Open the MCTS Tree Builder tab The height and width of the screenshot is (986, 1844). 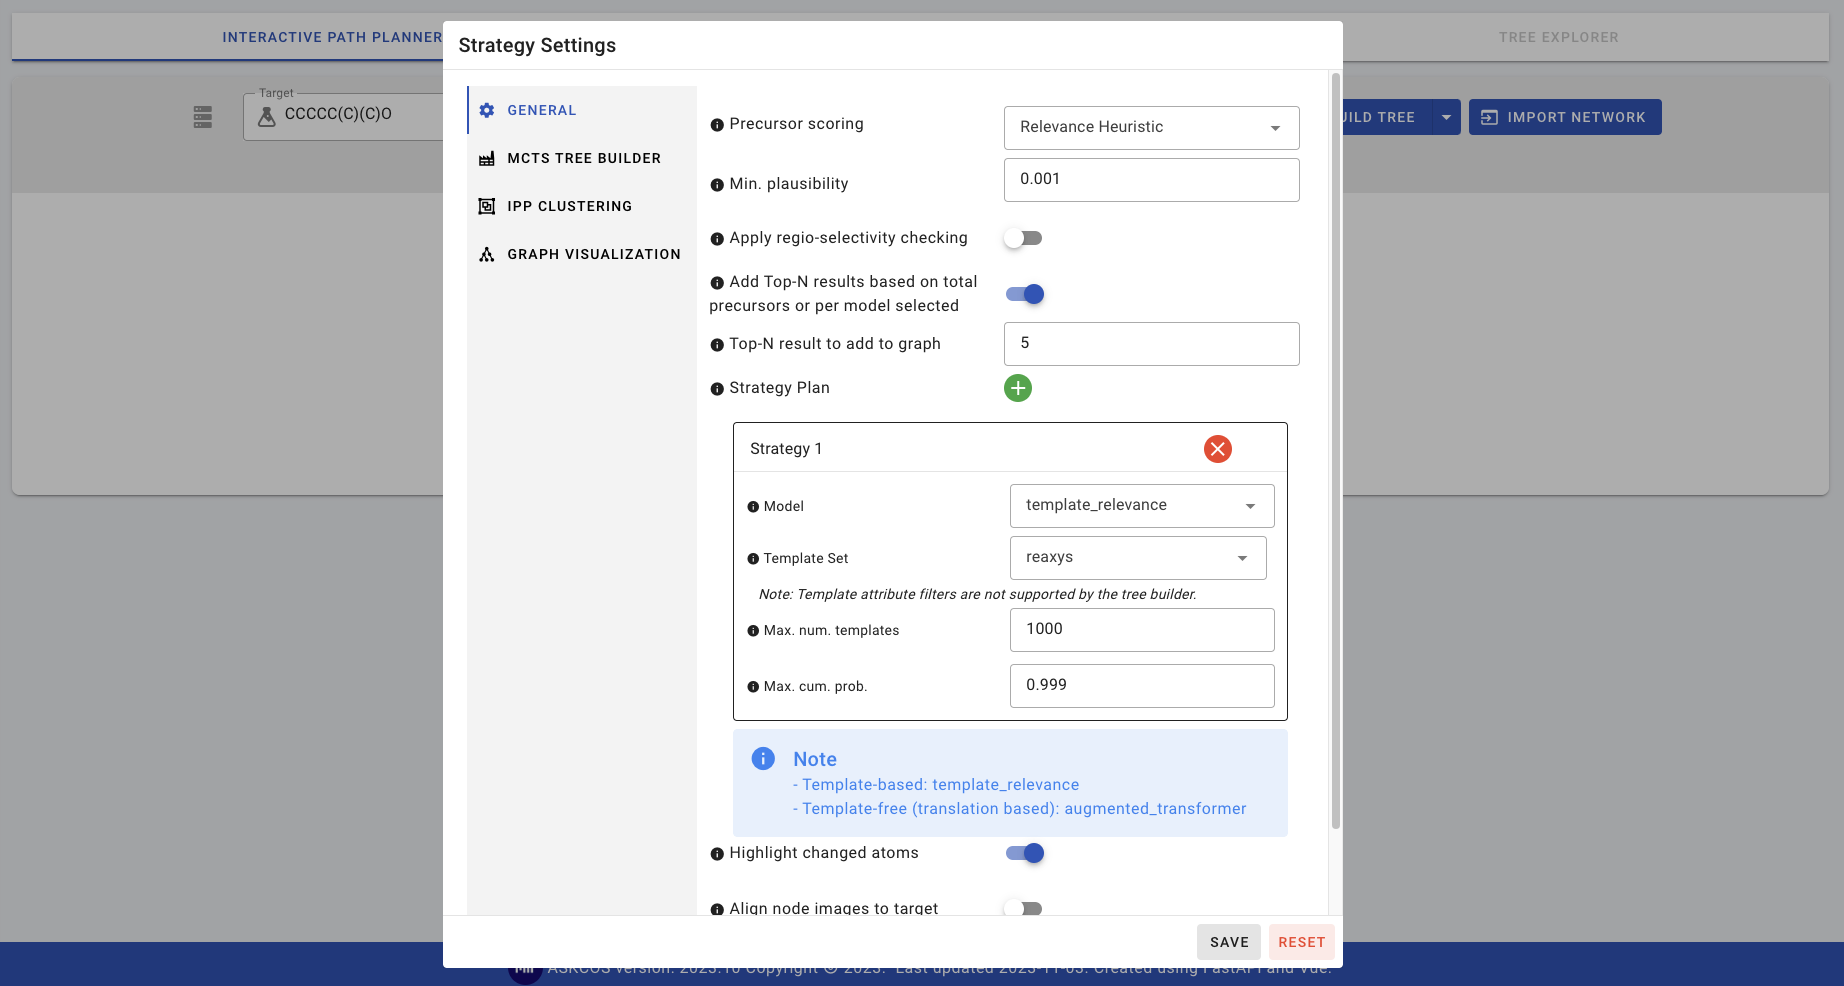582,158
